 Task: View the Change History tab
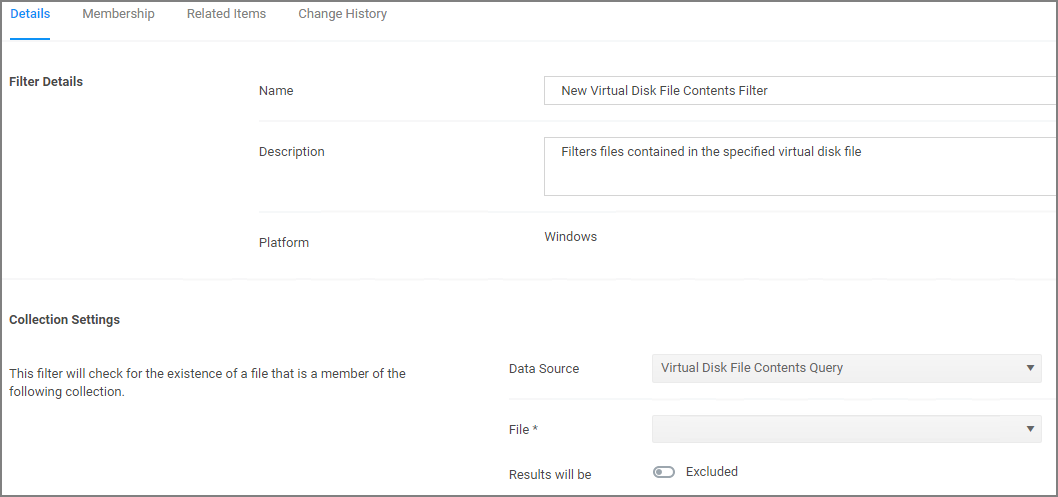343,14
